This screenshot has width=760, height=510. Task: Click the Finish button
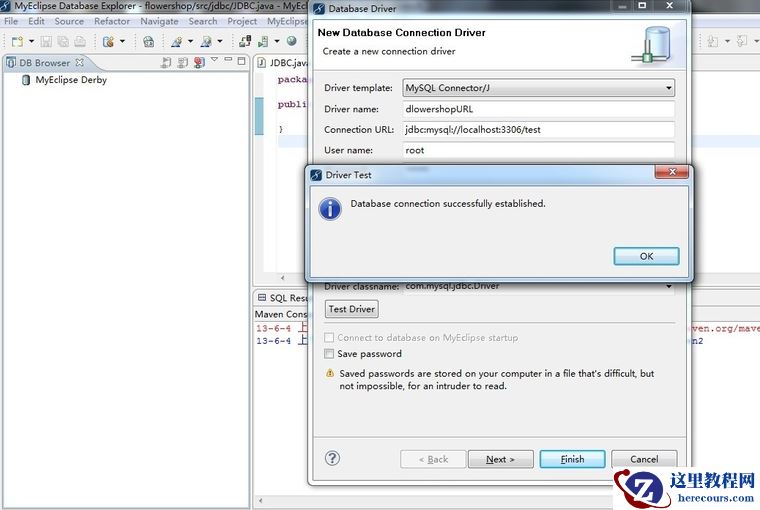tap(572, 459)
